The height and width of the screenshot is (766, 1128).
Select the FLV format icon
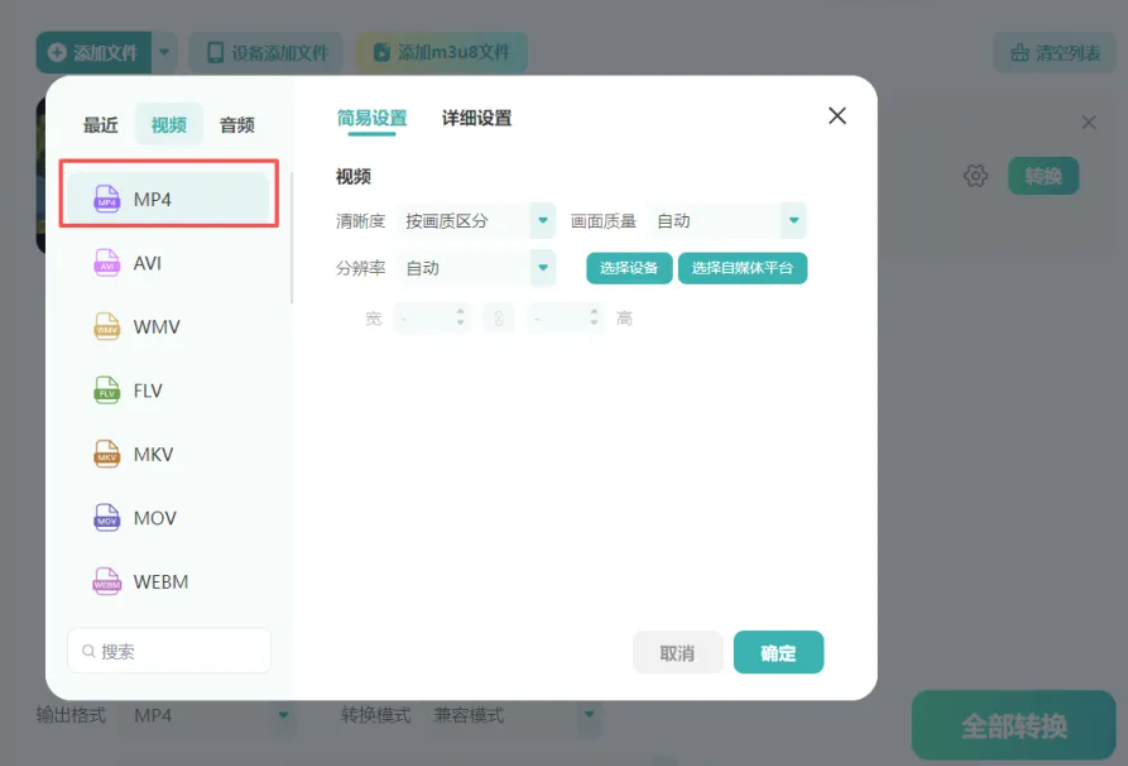coord(106,391)
